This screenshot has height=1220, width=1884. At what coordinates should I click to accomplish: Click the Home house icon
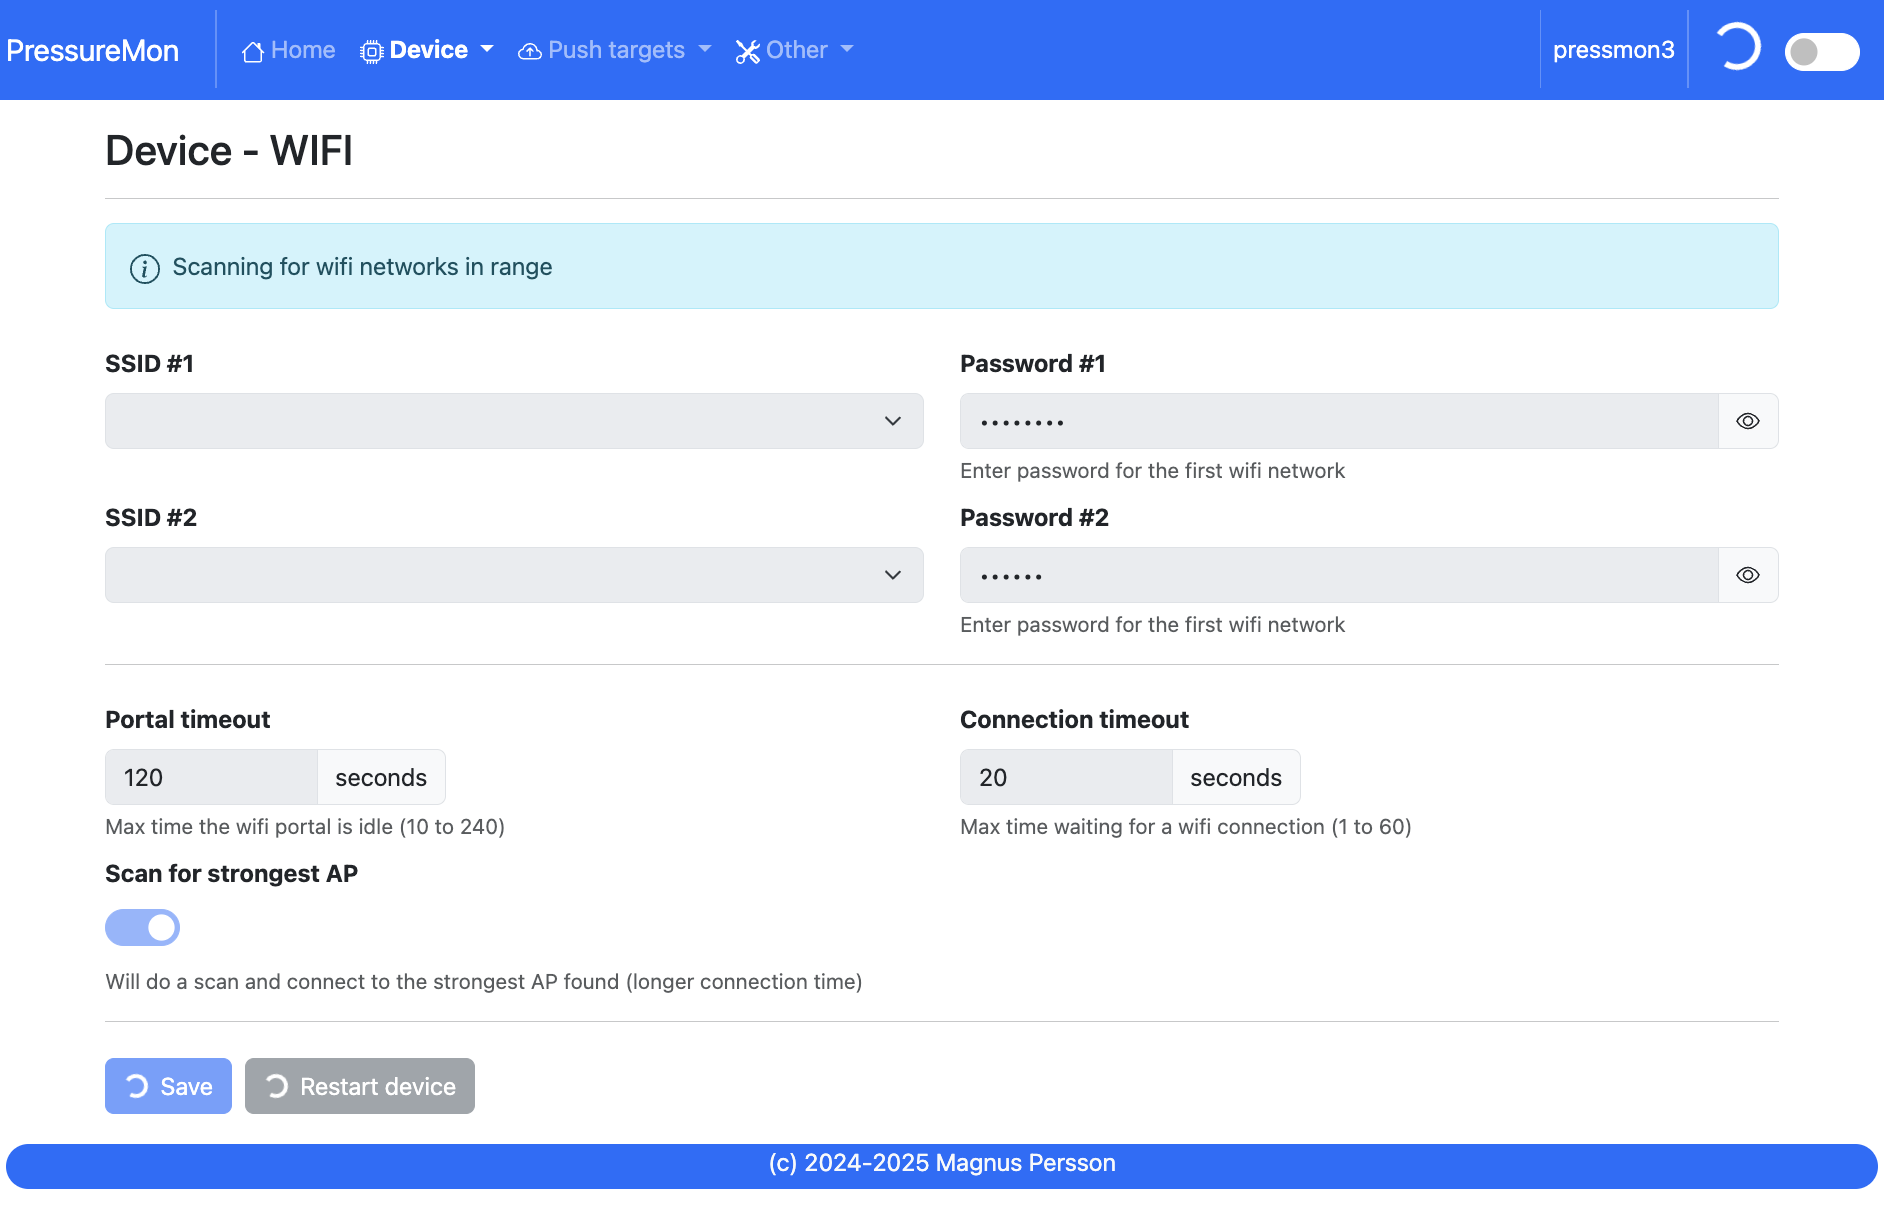[253, 51]
